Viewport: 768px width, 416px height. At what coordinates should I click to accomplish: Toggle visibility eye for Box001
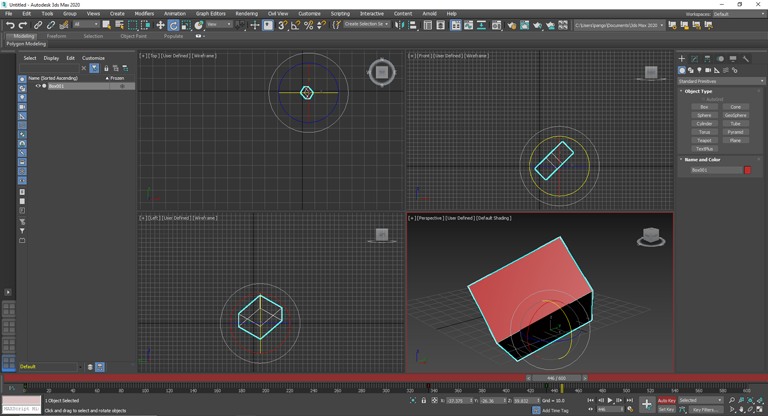click(38, 86)
